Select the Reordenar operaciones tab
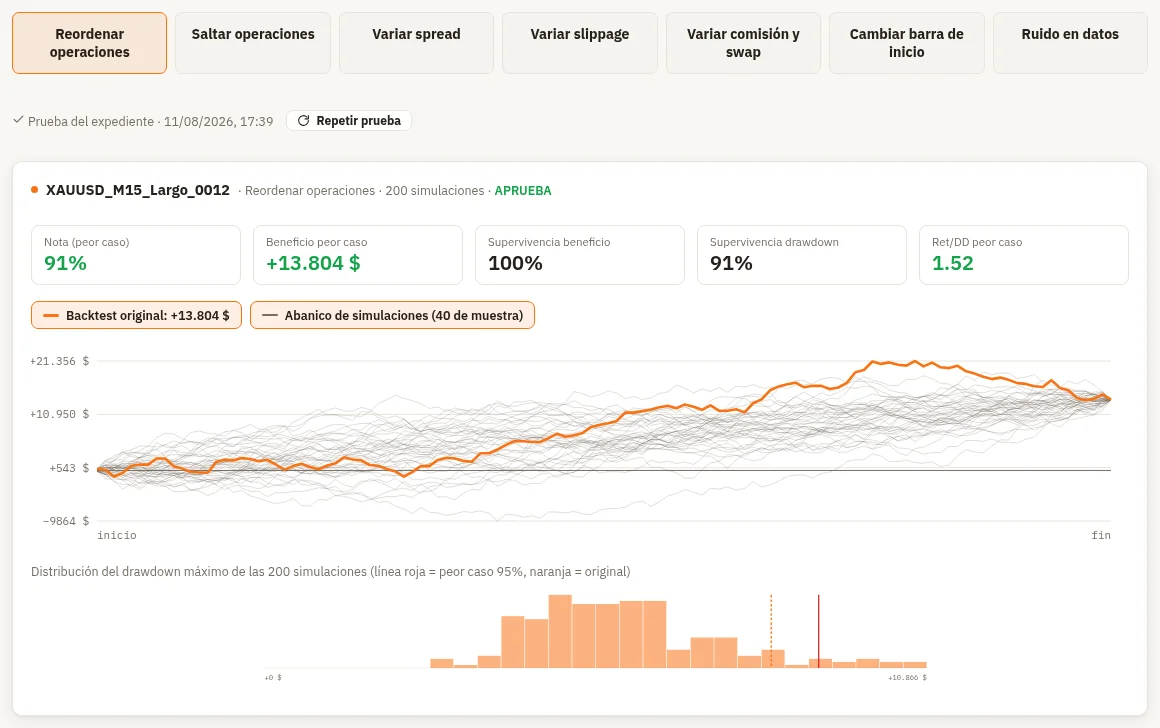This screenshot has width=1160, height=728. pyautogui.click(x=90, y=43)
